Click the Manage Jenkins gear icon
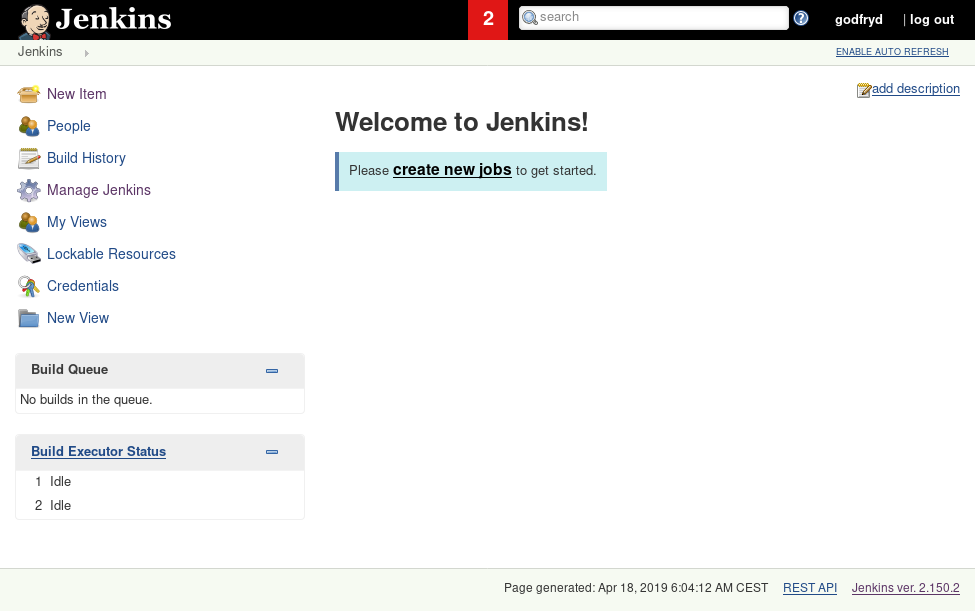This screenshot has width=975, height=611. 28,190
